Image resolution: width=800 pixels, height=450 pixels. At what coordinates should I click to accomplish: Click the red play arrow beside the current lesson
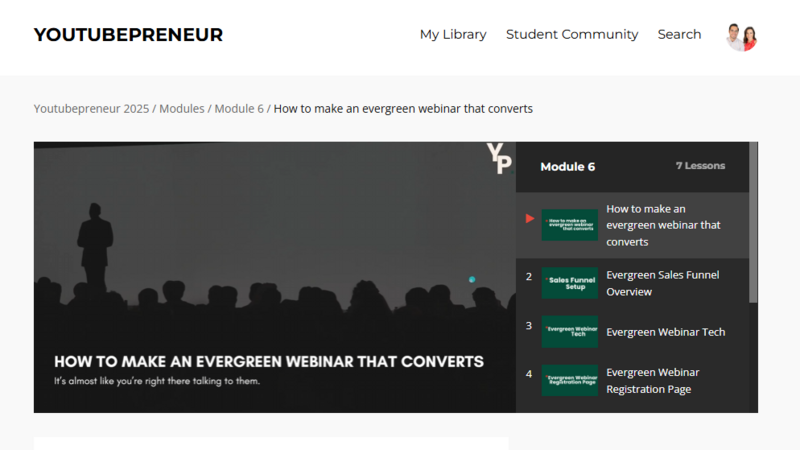(x=530, y=219)
